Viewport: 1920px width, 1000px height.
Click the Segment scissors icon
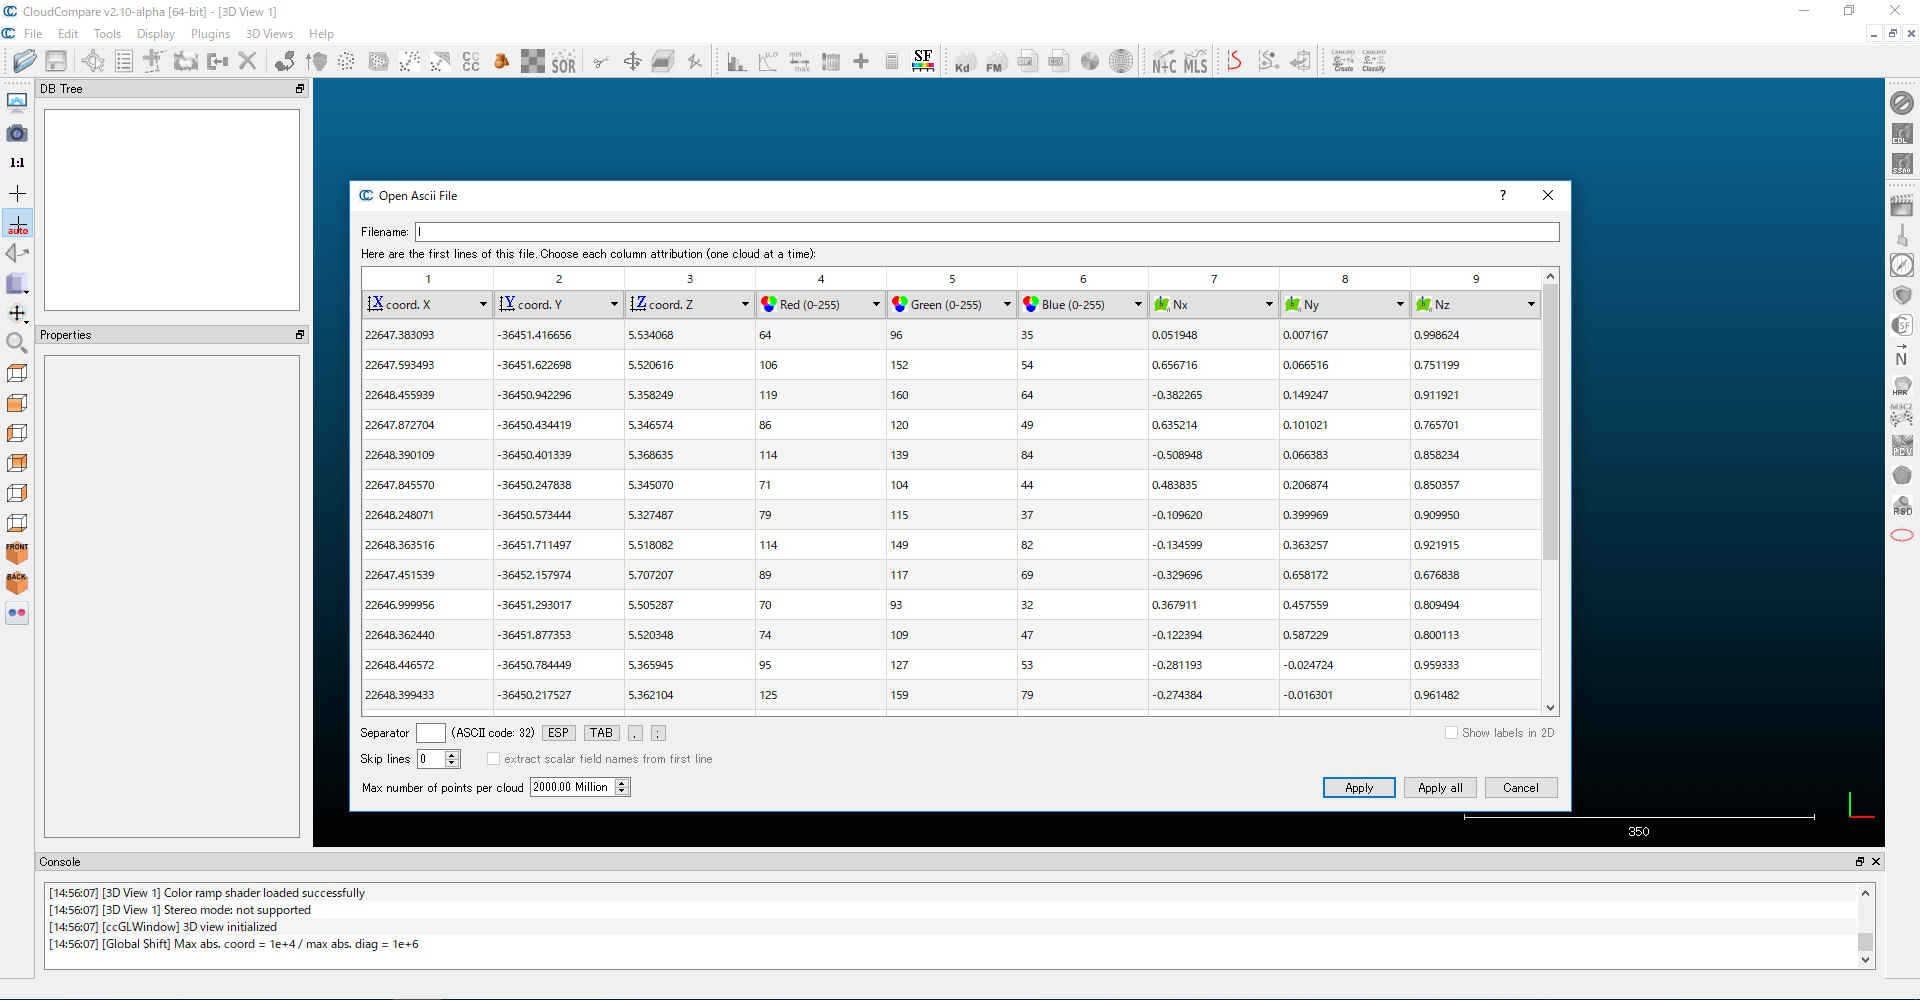click(601, 62)
